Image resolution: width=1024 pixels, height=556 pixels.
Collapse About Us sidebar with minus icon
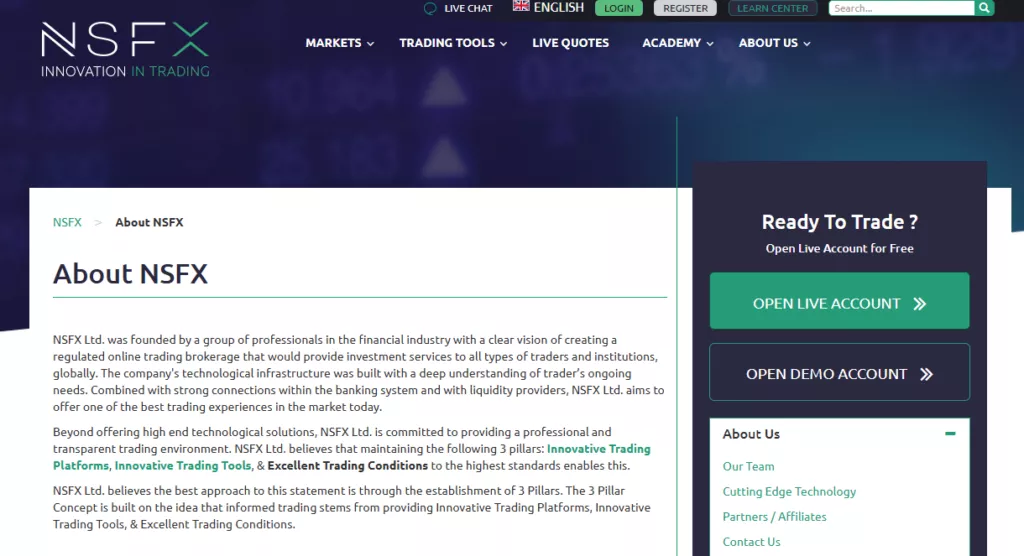[x=950, y=433]
